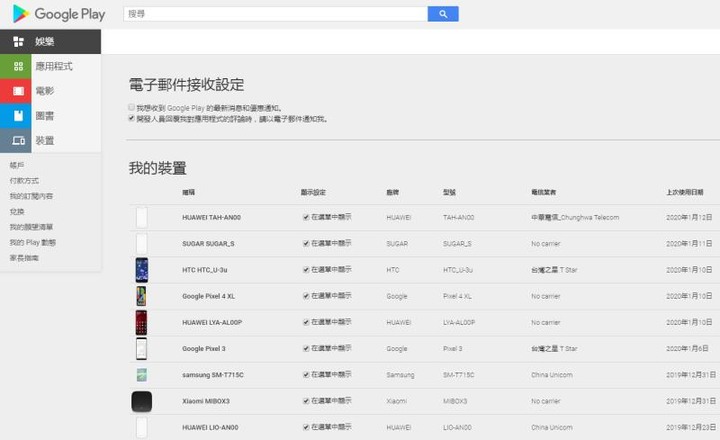Screen dimensions: 720x440
Task: Select the 電影 menu label
Action: [45, 91]
